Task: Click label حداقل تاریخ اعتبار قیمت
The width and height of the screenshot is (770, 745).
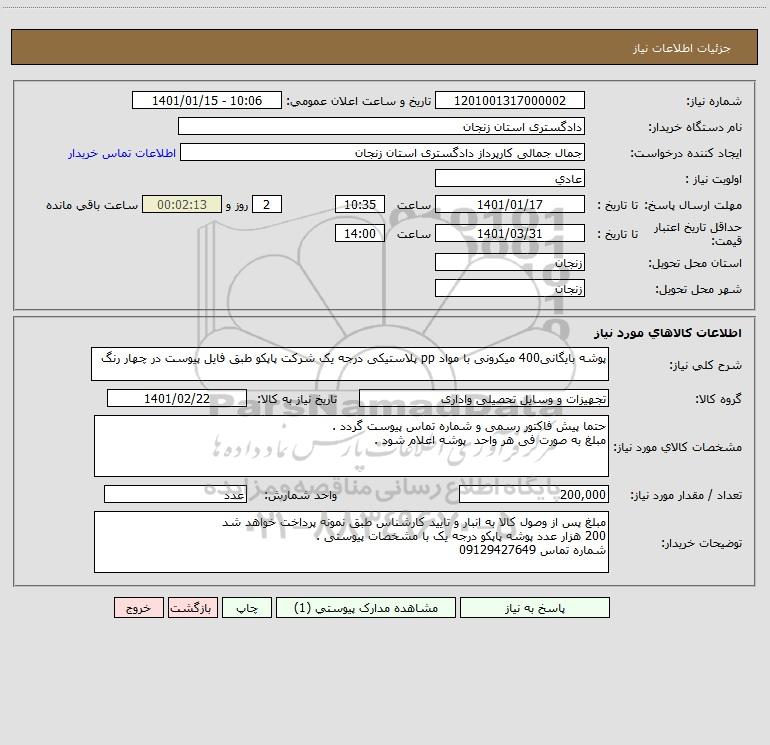Action: pyautogui.click(x=698, y=234)
